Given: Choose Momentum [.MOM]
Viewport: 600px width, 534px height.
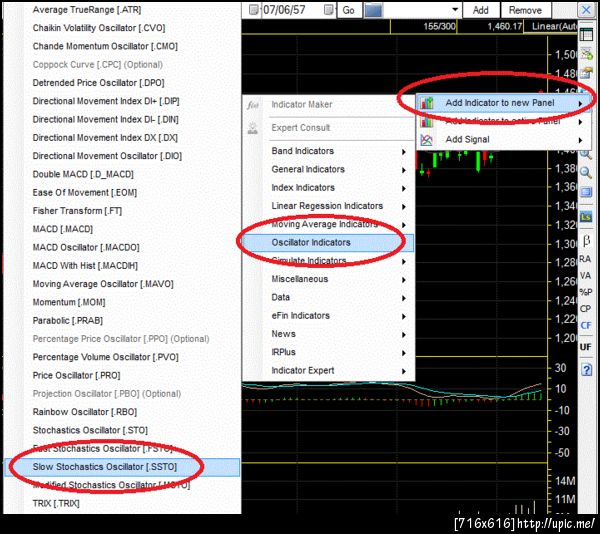Looking at the screenshot, I should [x=69, y=303].
